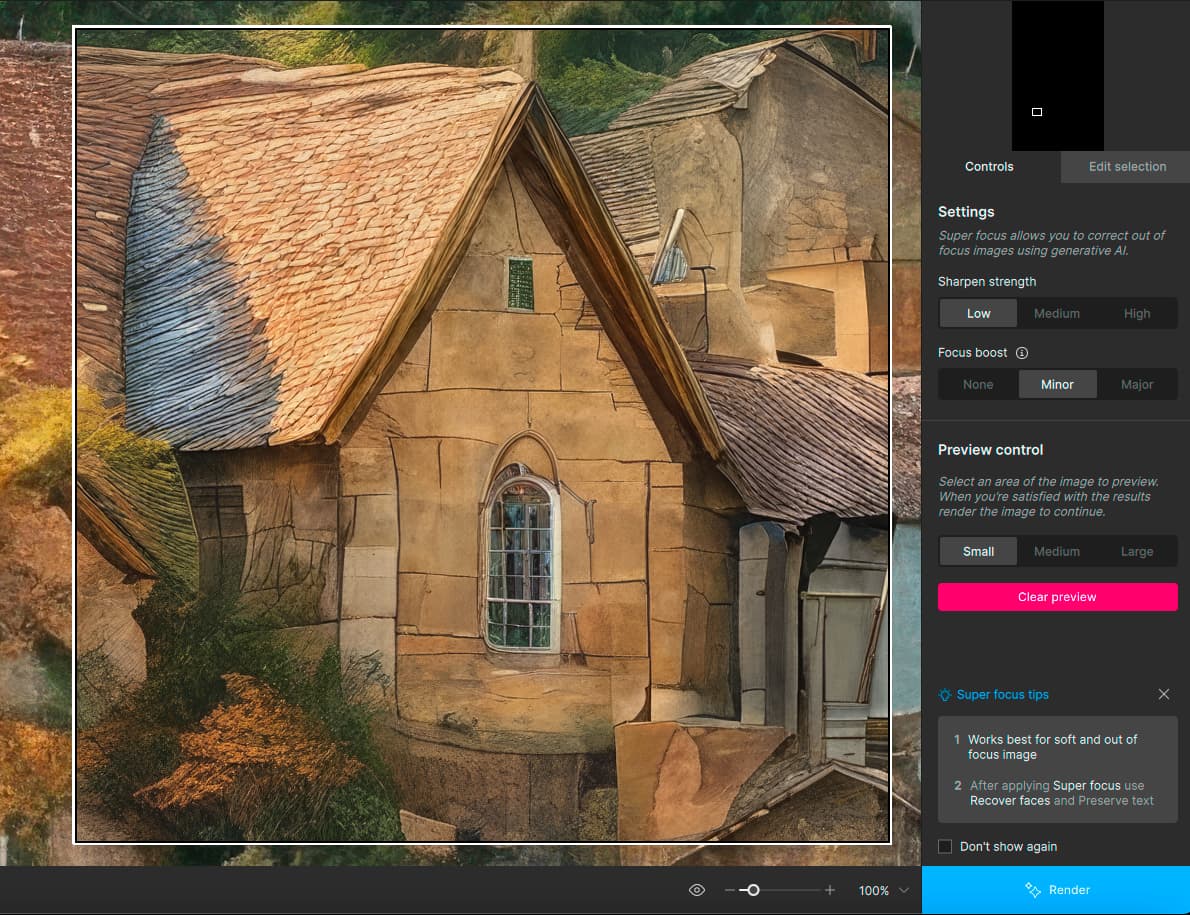Click the Focus boost info icon

[x=1022, y=353]
